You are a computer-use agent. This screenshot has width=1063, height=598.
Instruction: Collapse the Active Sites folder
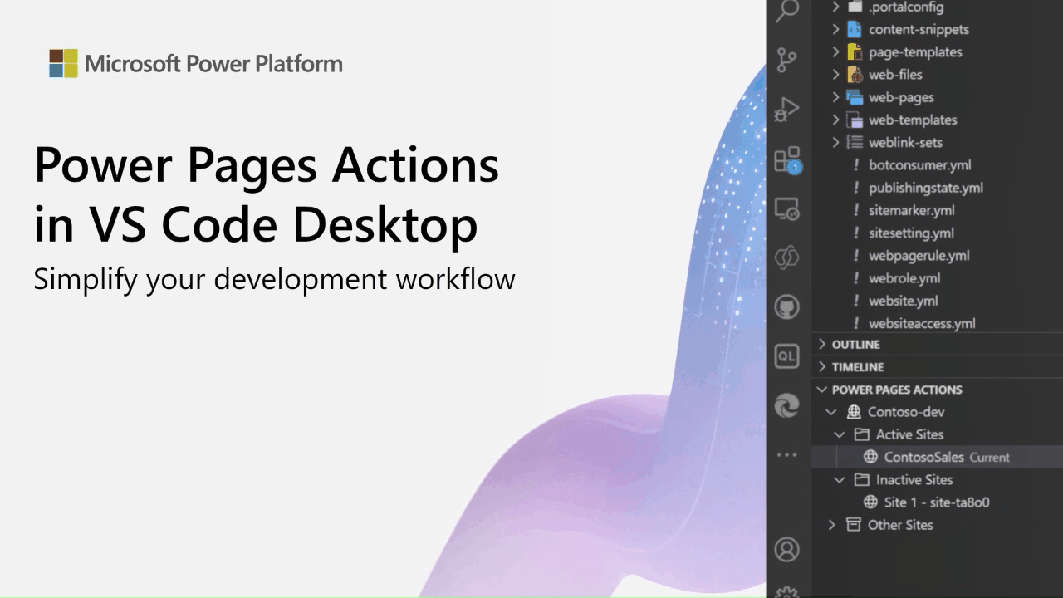pos(909,435)
